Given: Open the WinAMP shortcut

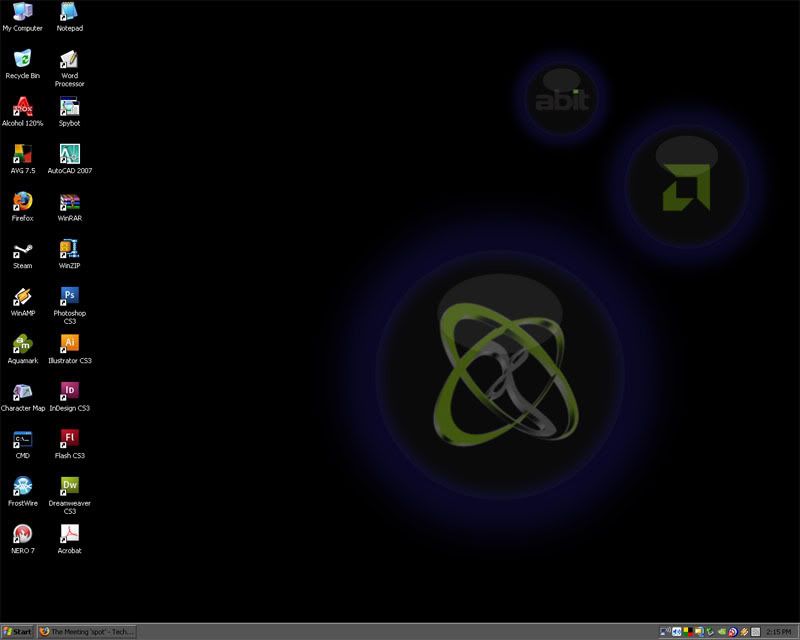Looking at the screenshot, I should coord(22,302).
